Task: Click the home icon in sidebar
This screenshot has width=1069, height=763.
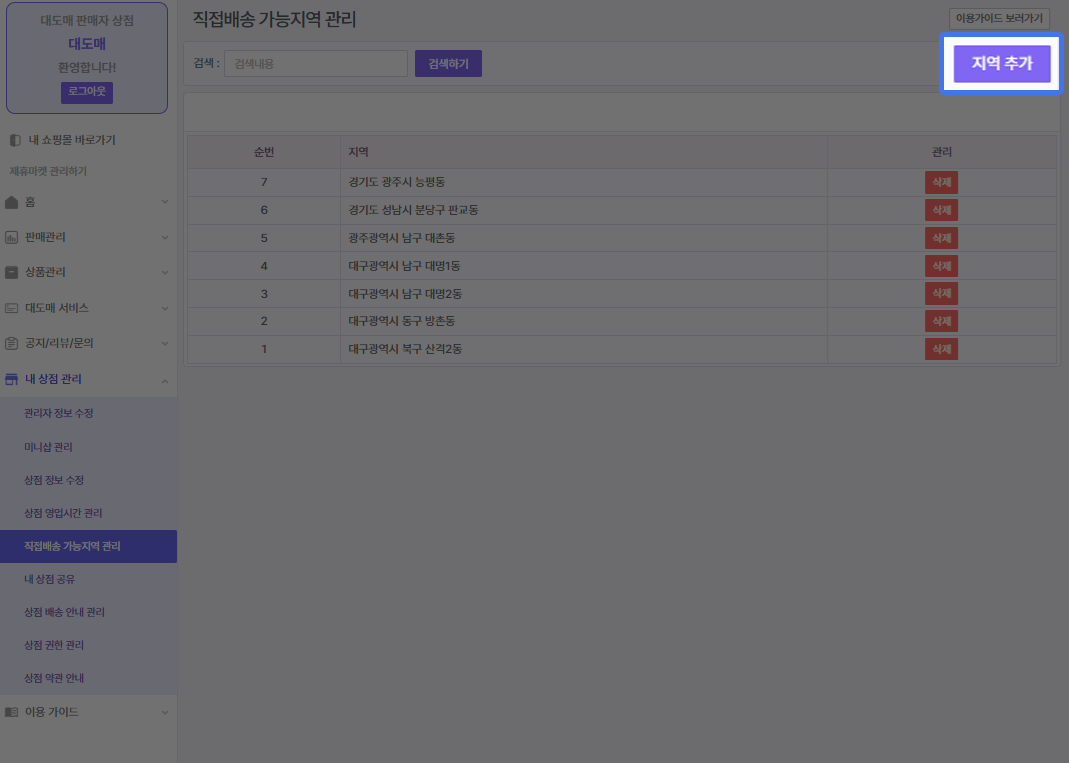Action: point(12,202)
